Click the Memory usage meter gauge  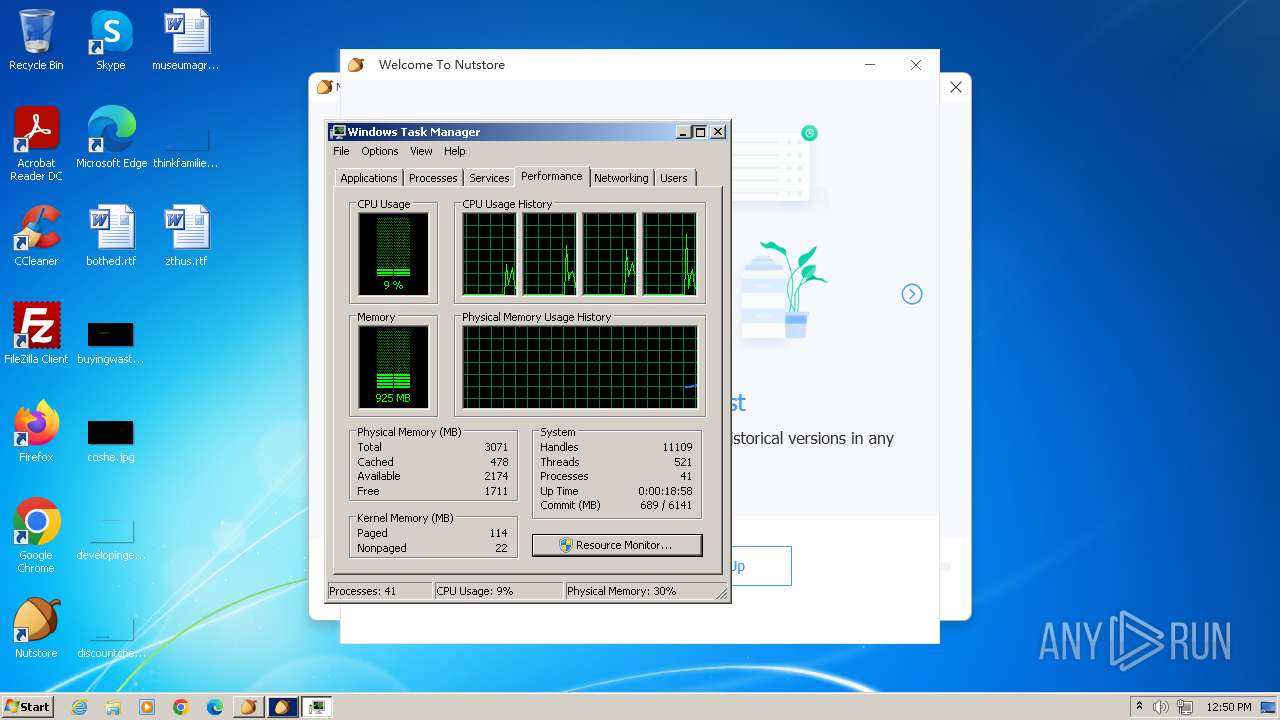[393, 367]
